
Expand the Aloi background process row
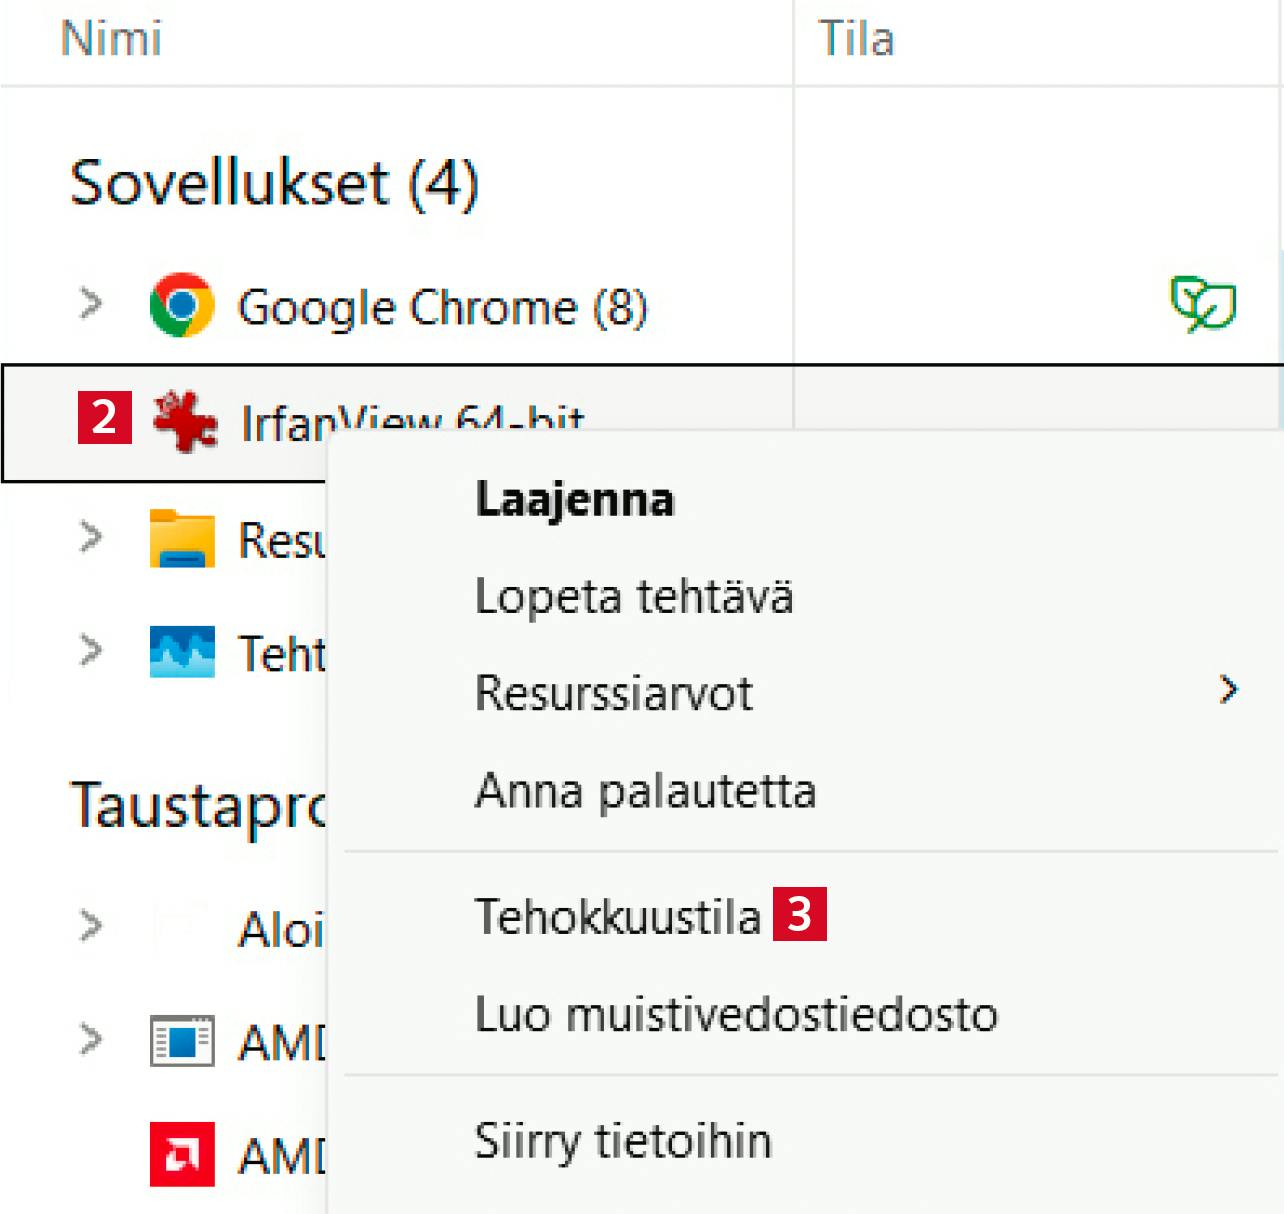(91, 926)
